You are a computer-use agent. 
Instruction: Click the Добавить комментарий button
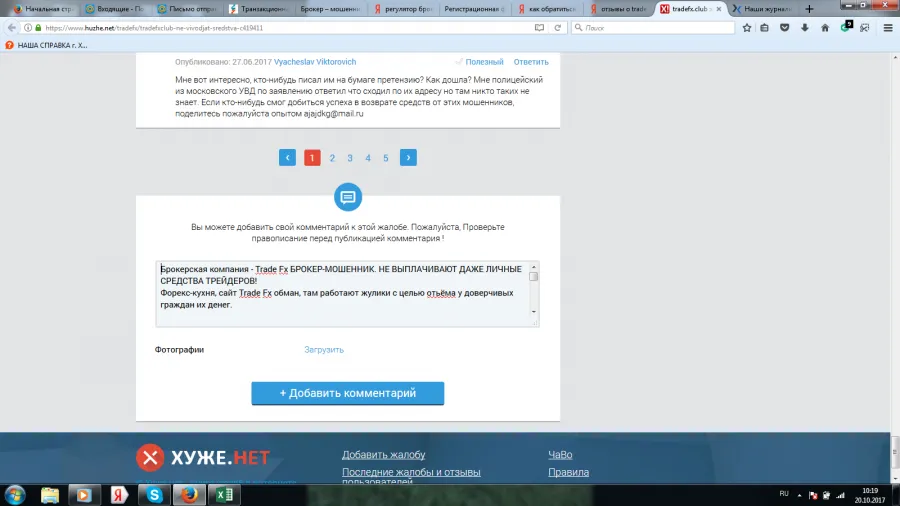coord(348,393)
